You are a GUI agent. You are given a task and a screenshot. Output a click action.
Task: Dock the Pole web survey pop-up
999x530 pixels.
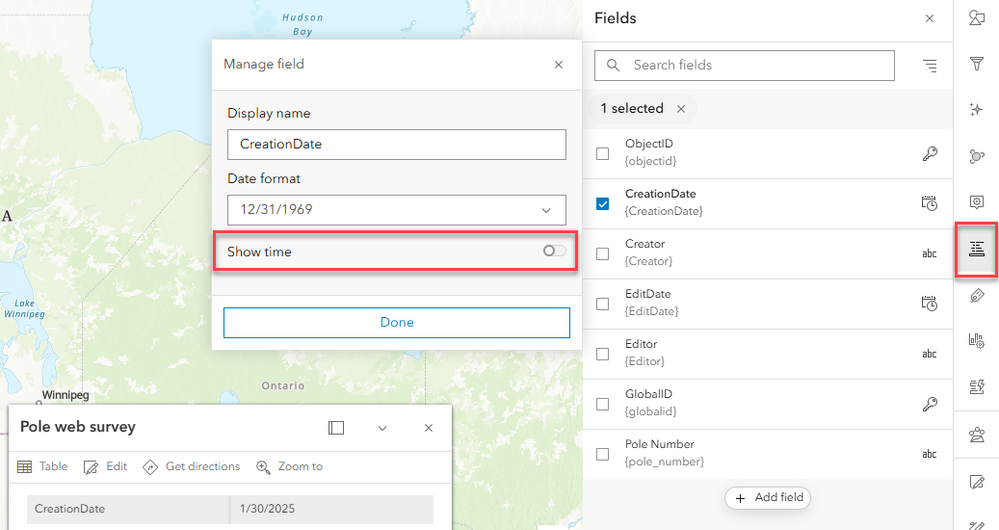(x=336, y=428)
